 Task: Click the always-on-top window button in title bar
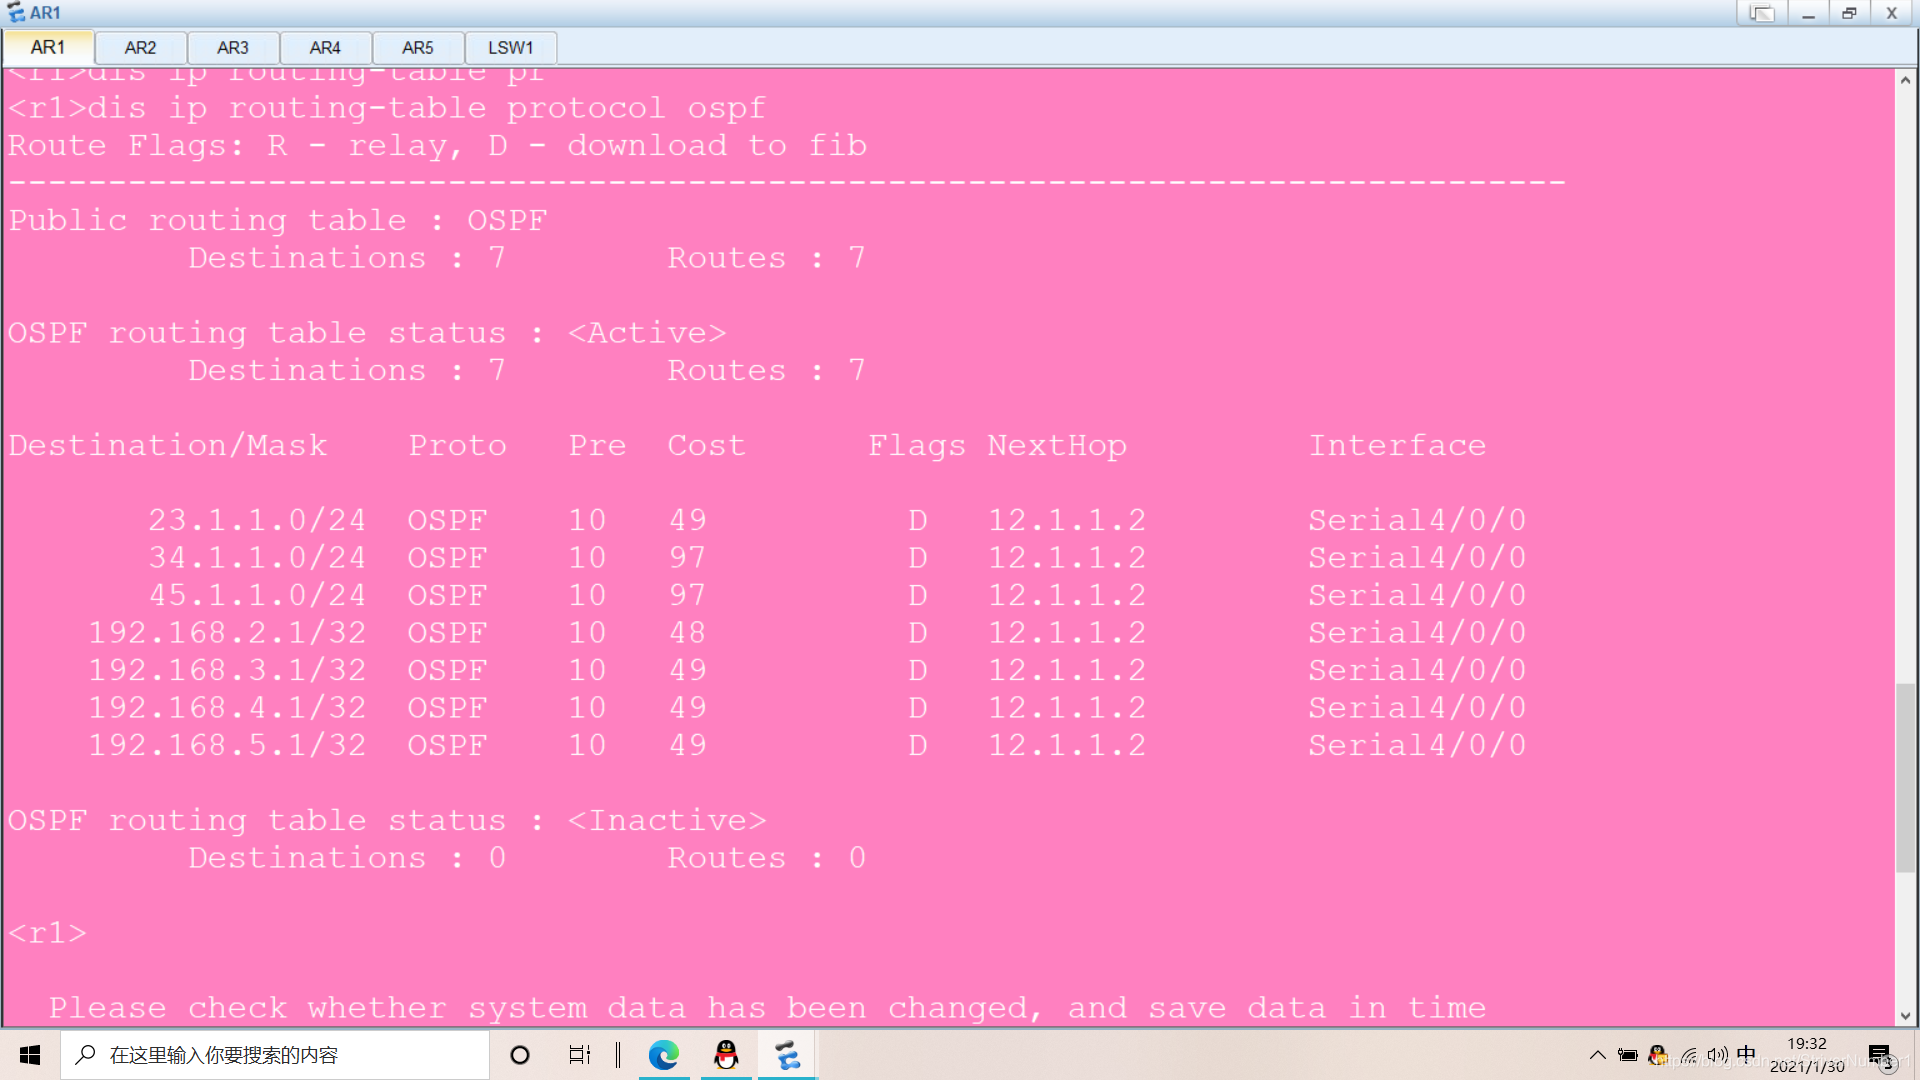1762,13
